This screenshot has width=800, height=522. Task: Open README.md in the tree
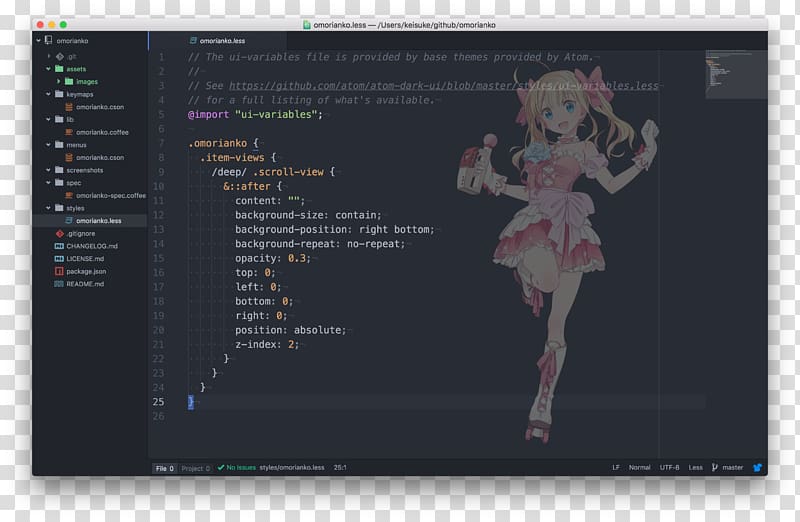point(85,284)
